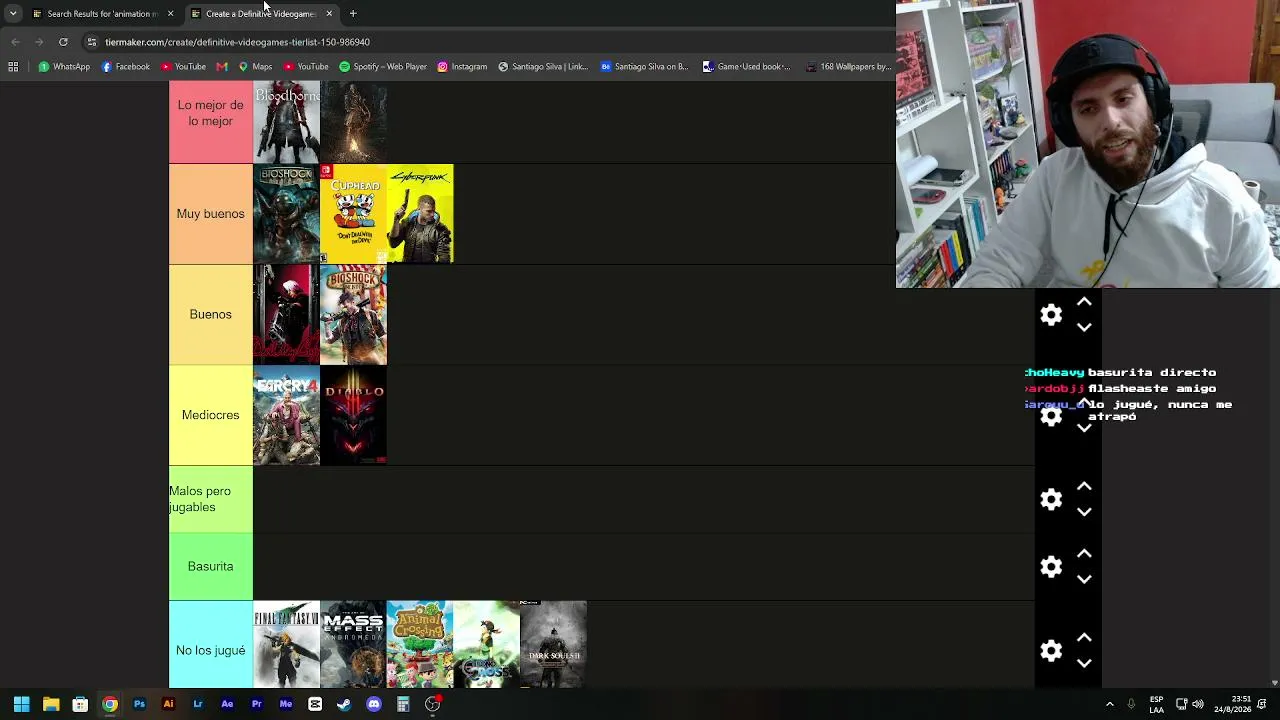Screen dimensions: 1280x720
Task: Open Discord from the taskbar
Action: tap(374, 704)
